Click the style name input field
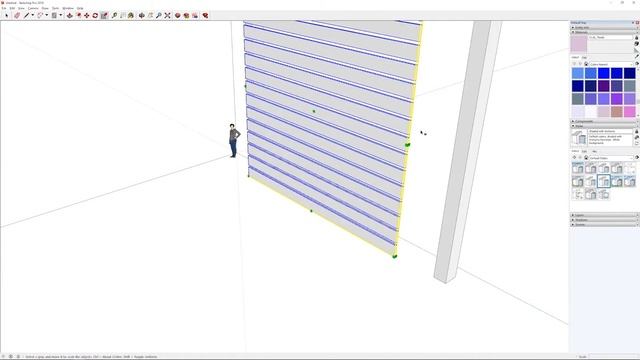The width and height of the screenshot is (640, 360). click(x=610, y=131)
